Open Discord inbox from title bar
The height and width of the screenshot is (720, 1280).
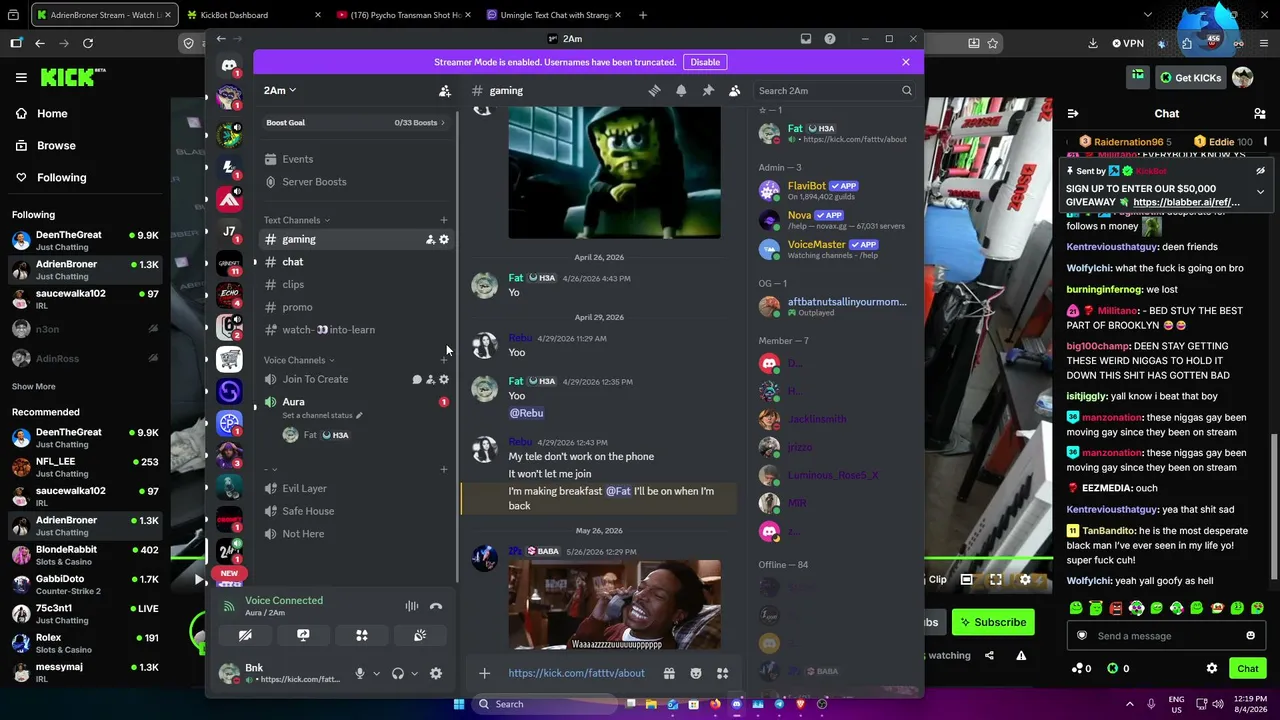806,39
